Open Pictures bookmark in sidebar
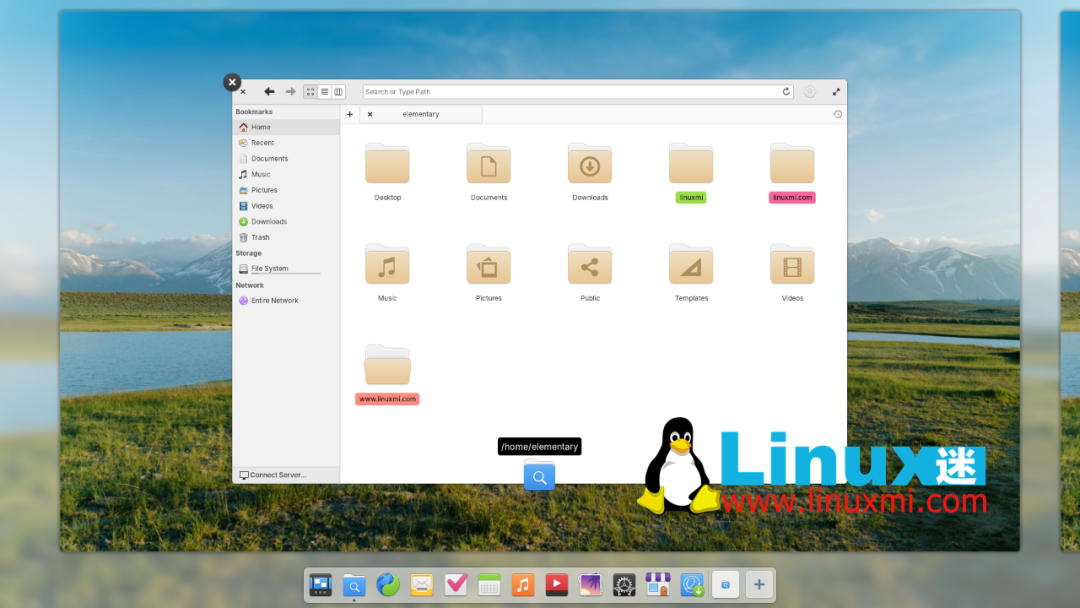 tap(286, 191)
